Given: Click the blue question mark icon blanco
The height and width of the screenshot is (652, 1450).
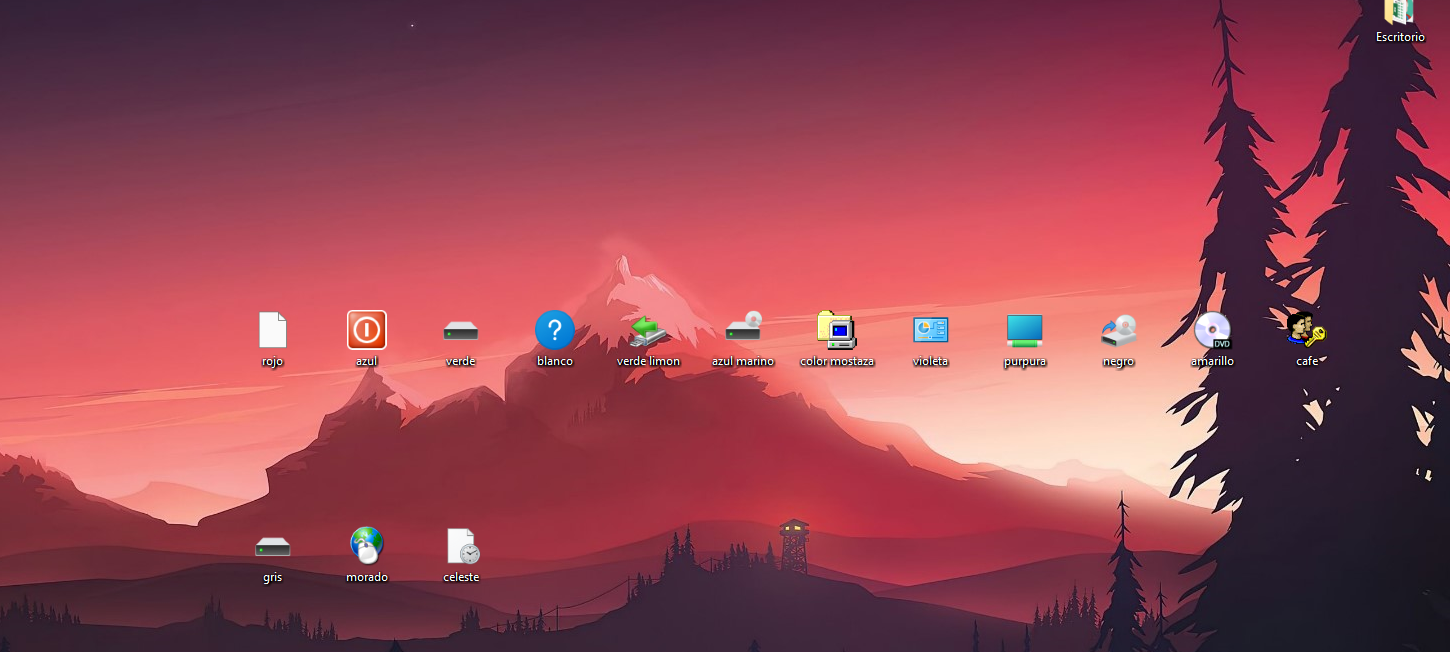Looking at the screenshot, I should click(555, 330).
